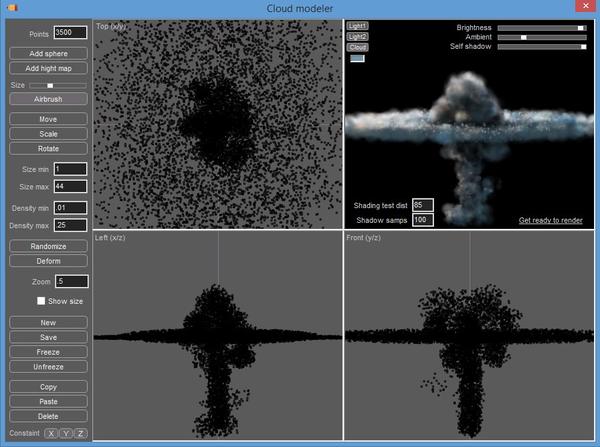Unfreeze the points

(x=48, y=367)
